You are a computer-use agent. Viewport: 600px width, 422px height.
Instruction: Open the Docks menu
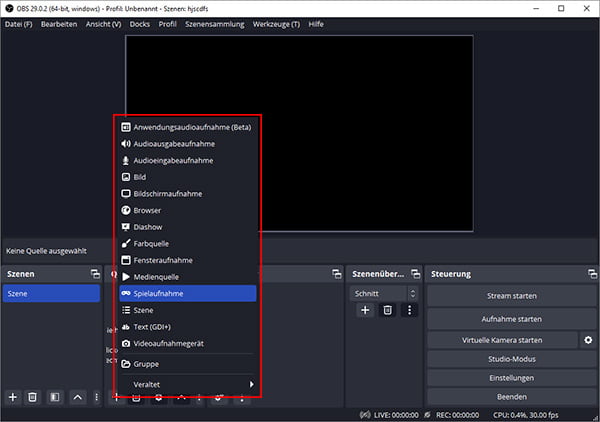click(140, 24)
